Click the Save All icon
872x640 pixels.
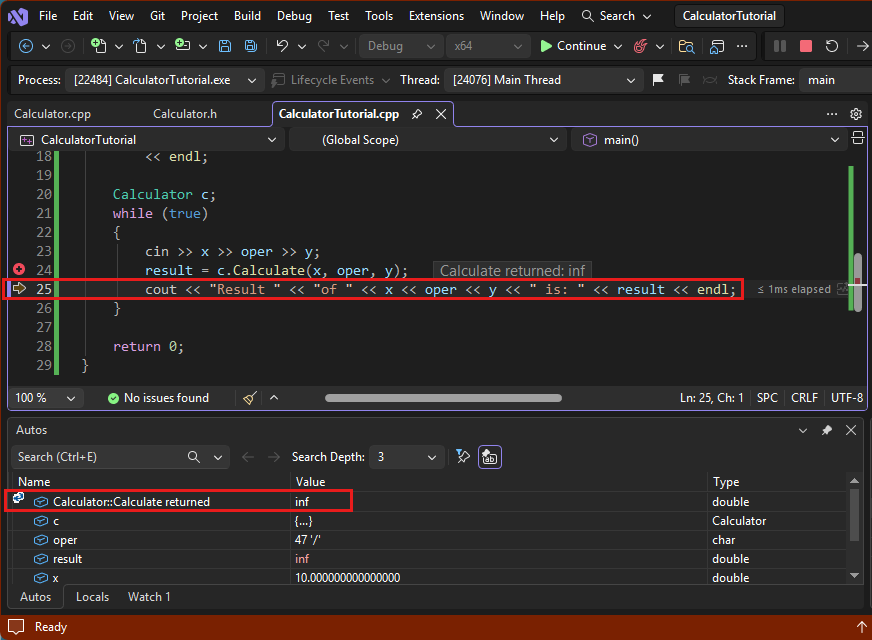(251, 46)
